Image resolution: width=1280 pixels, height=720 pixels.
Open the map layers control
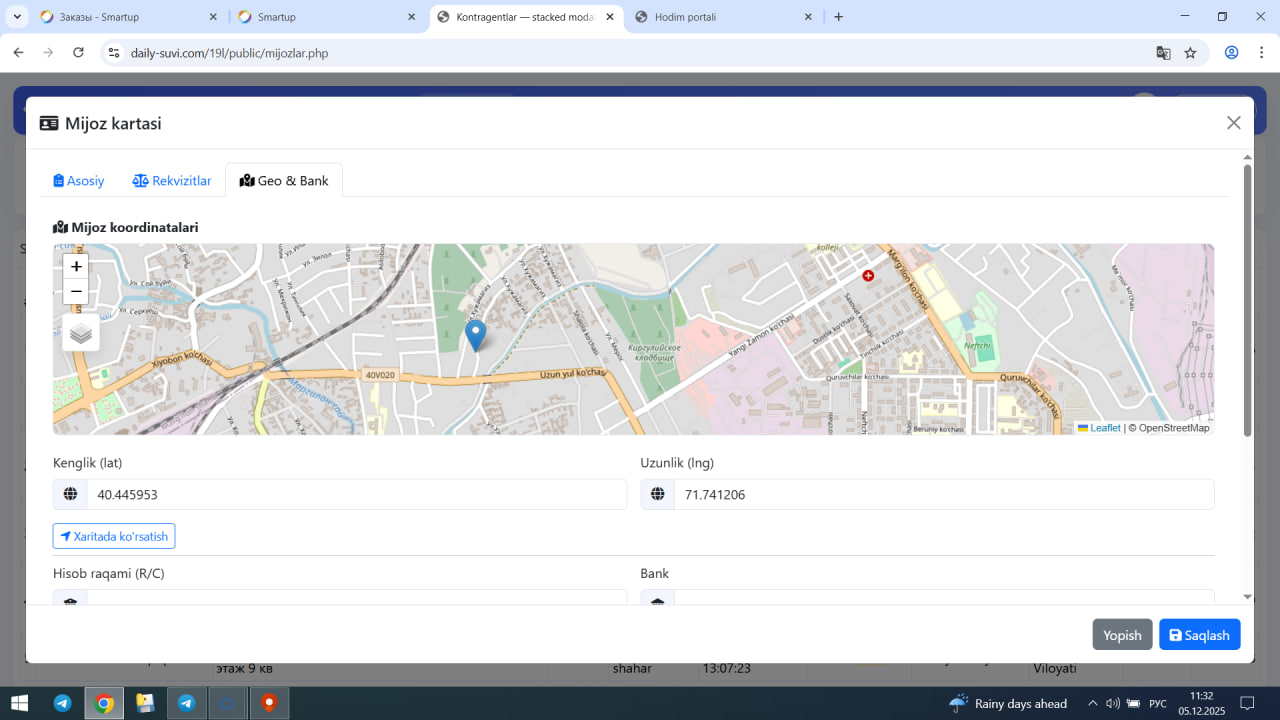[81, 333]
